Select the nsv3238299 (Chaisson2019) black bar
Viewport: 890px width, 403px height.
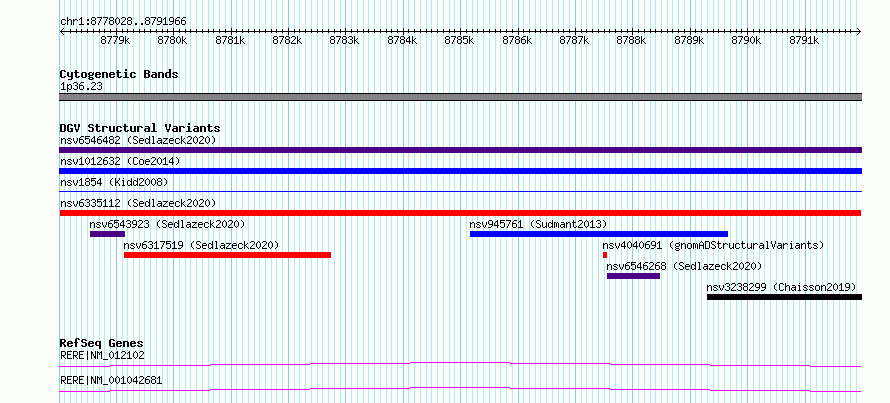784,297
